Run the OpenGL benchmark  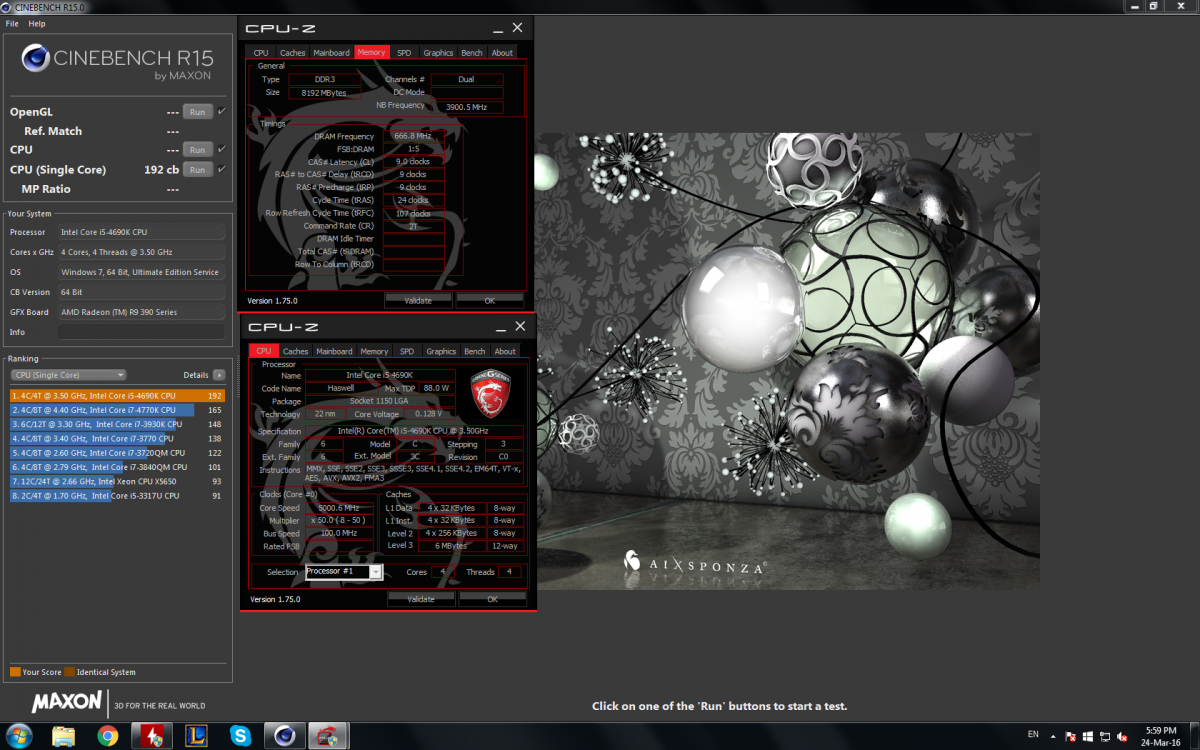click(x=197, y=112)
